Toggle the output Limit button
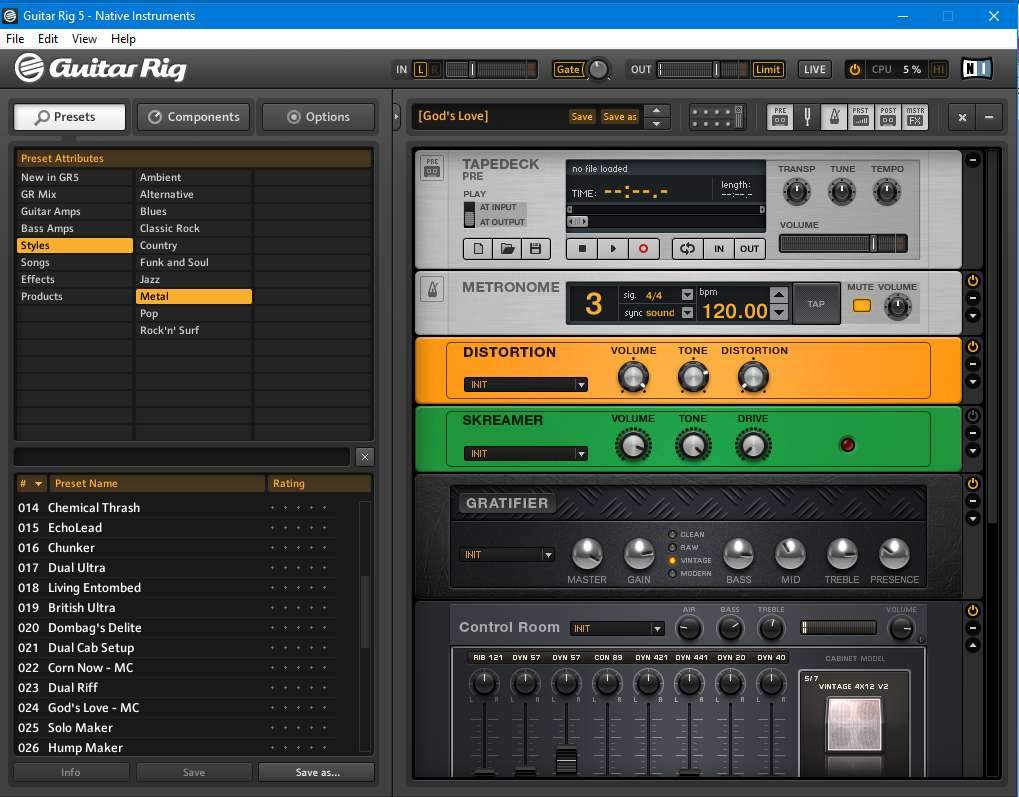The height and width of the screenshot is (797, 1019). coord(768,69)
